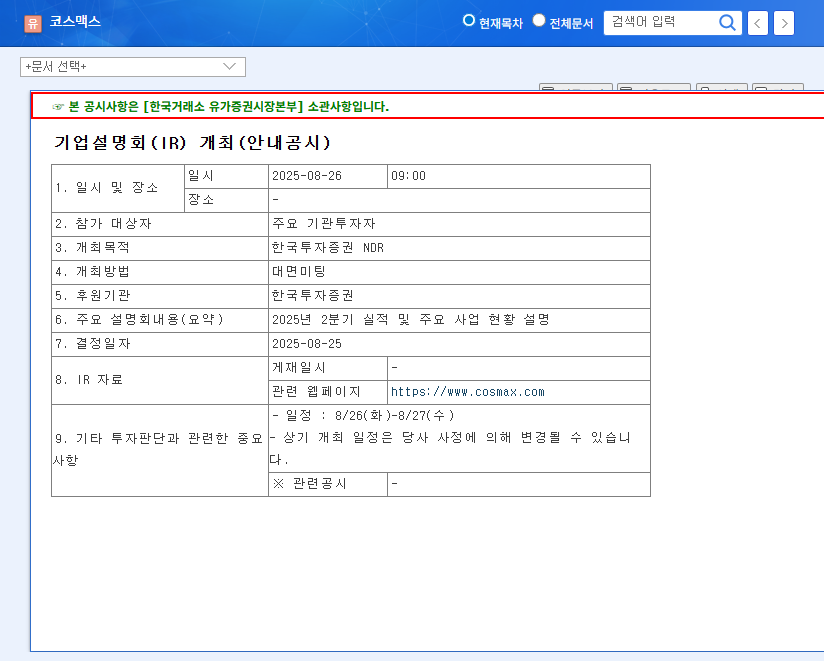Click the 일시 sub-label cell
This screenshot has height=661, width=824.
tap(226, 176)
